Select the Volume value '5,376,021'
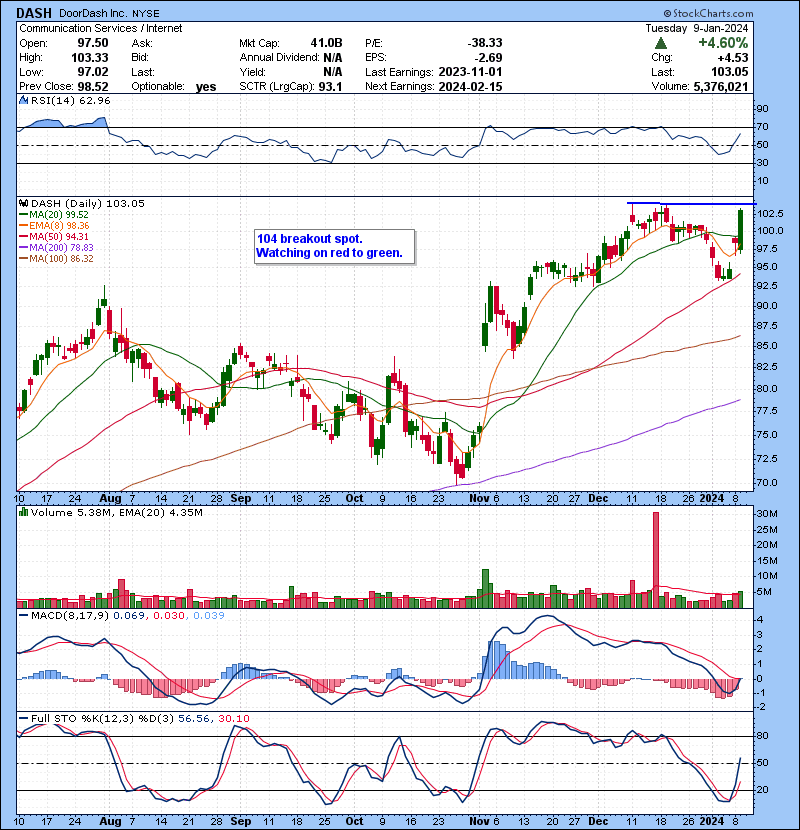The image size is (800, 830). coord(721,86)
